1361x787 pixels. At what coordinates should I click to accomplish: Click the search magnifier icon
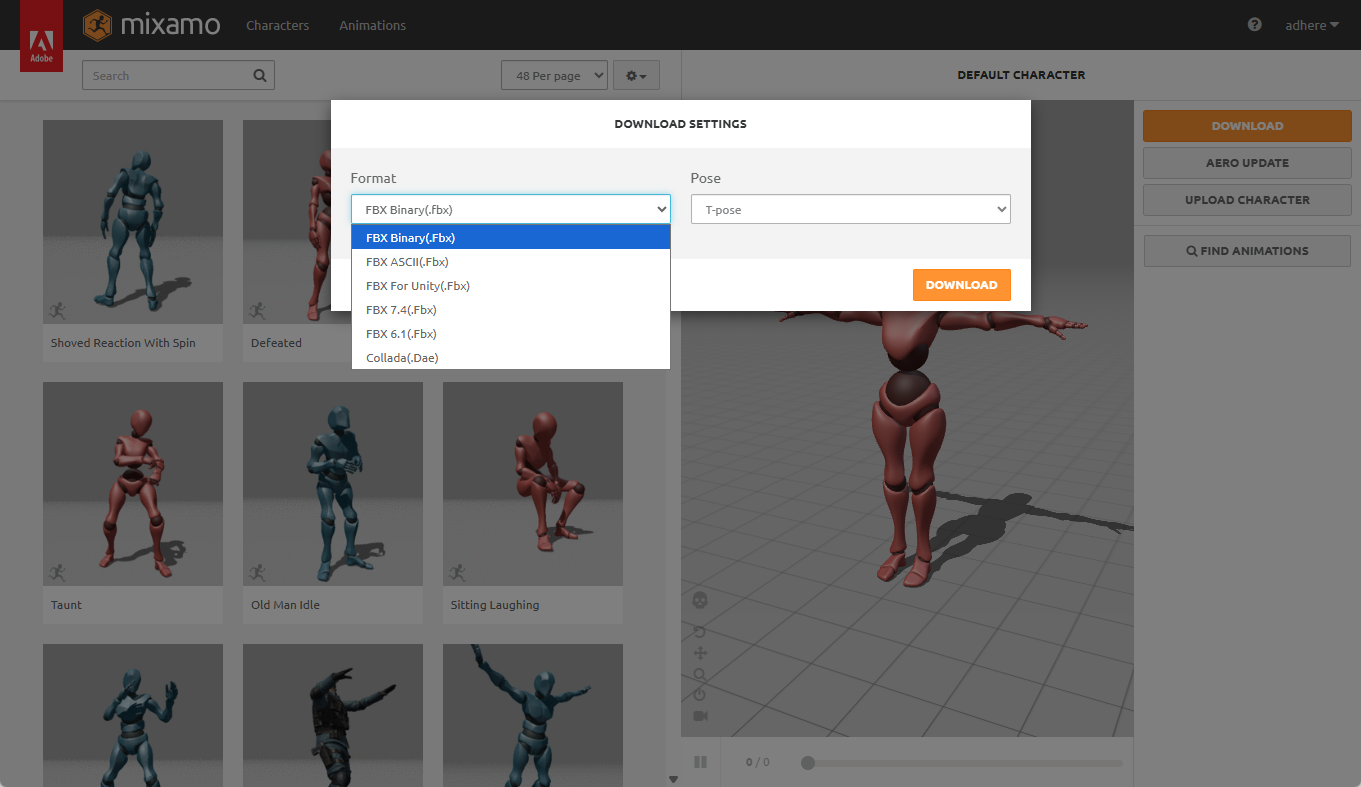(x=260, y=75)
